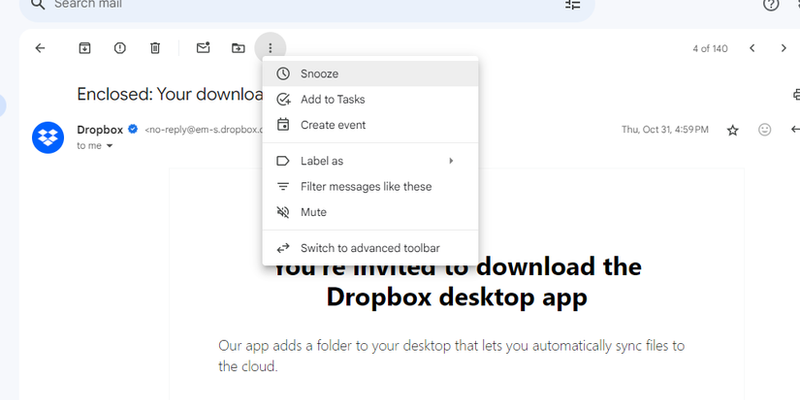
Task: Open search options filter icon
Action: click(x=572, y=5)
